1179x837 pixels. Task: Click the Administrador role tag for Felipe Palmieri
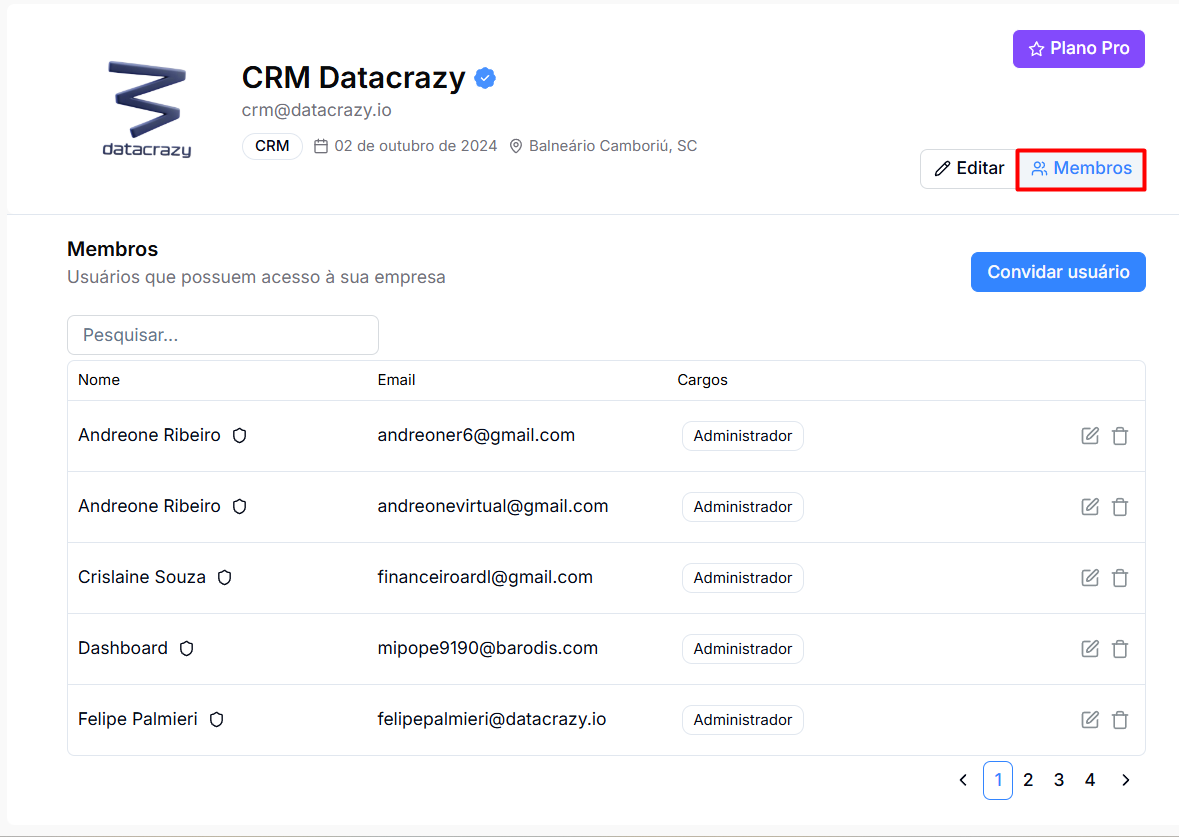[x=742, y=720]
